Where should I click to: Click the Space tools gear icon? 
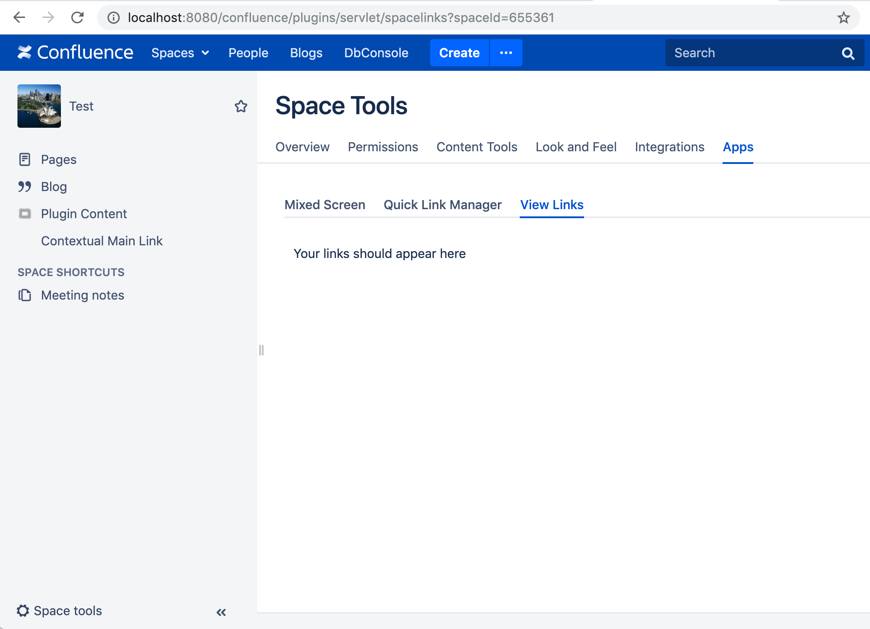(23, 611)
